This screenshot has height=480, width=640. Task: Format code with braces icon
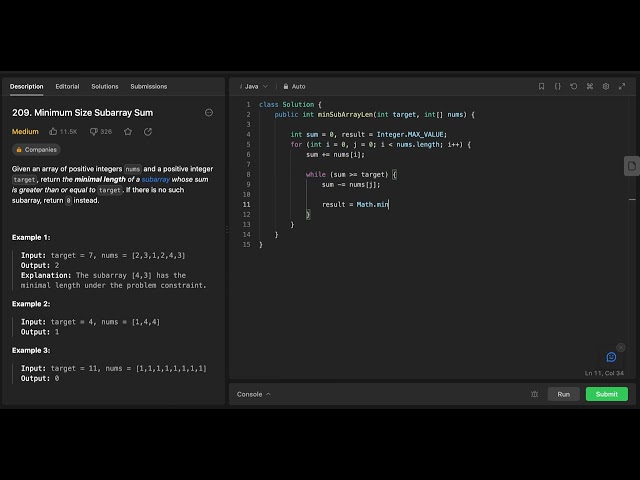point(557,86)
